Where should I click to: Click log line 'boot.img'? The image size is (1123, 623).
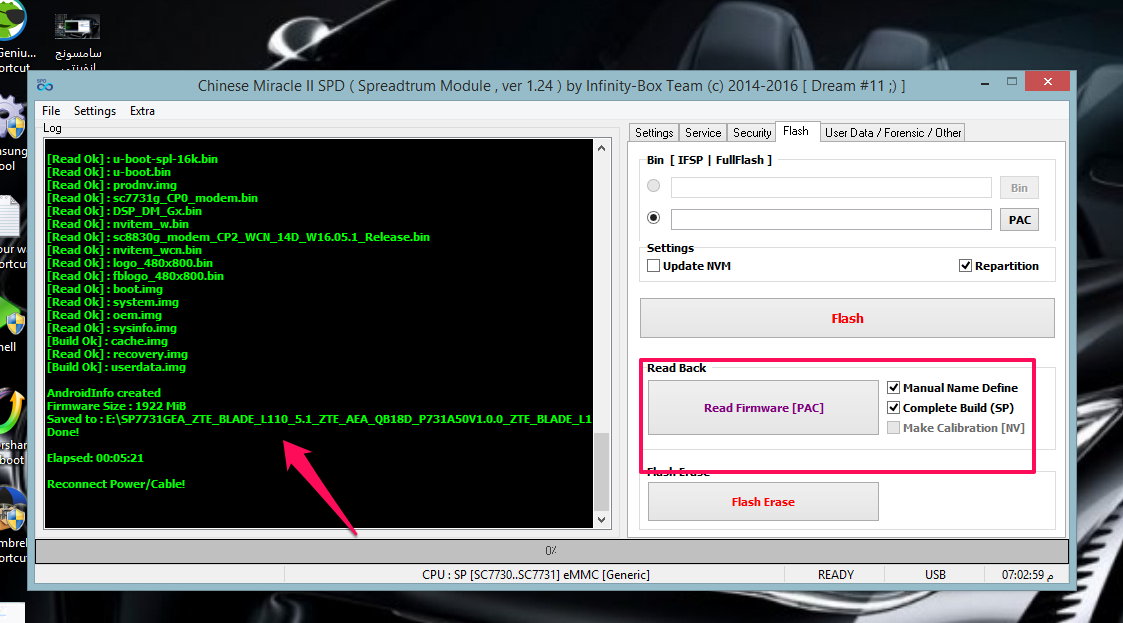coord(105,289)
